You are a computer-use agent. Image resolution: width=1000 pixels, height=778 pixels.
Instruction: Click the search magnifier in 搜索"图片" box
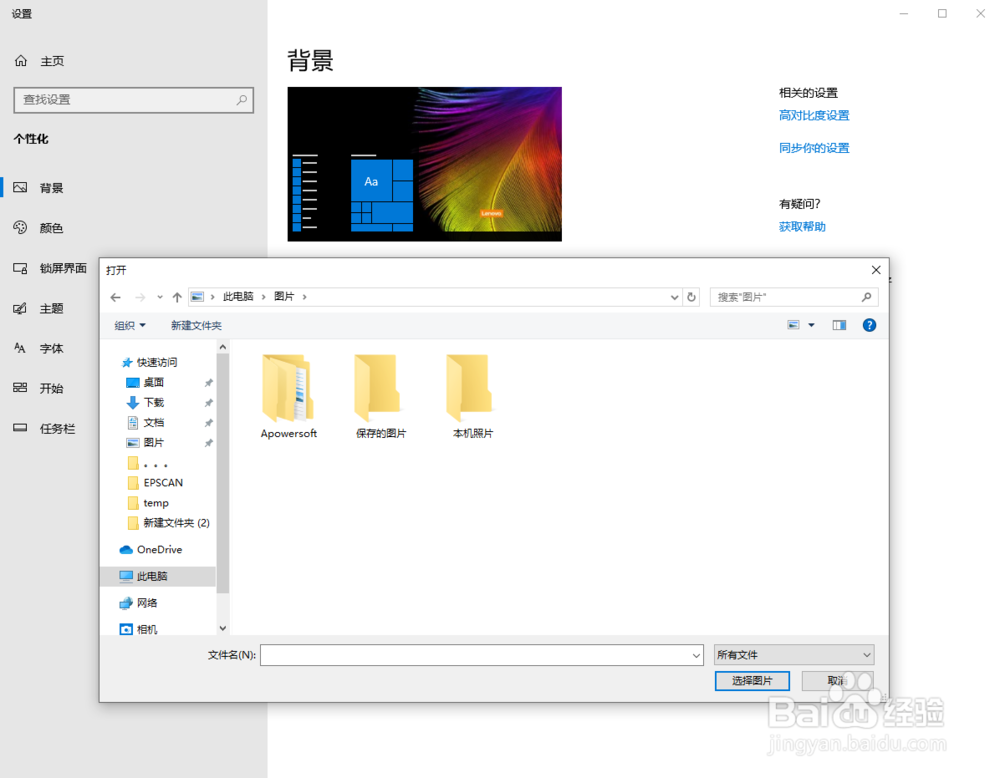pos(866,297)
